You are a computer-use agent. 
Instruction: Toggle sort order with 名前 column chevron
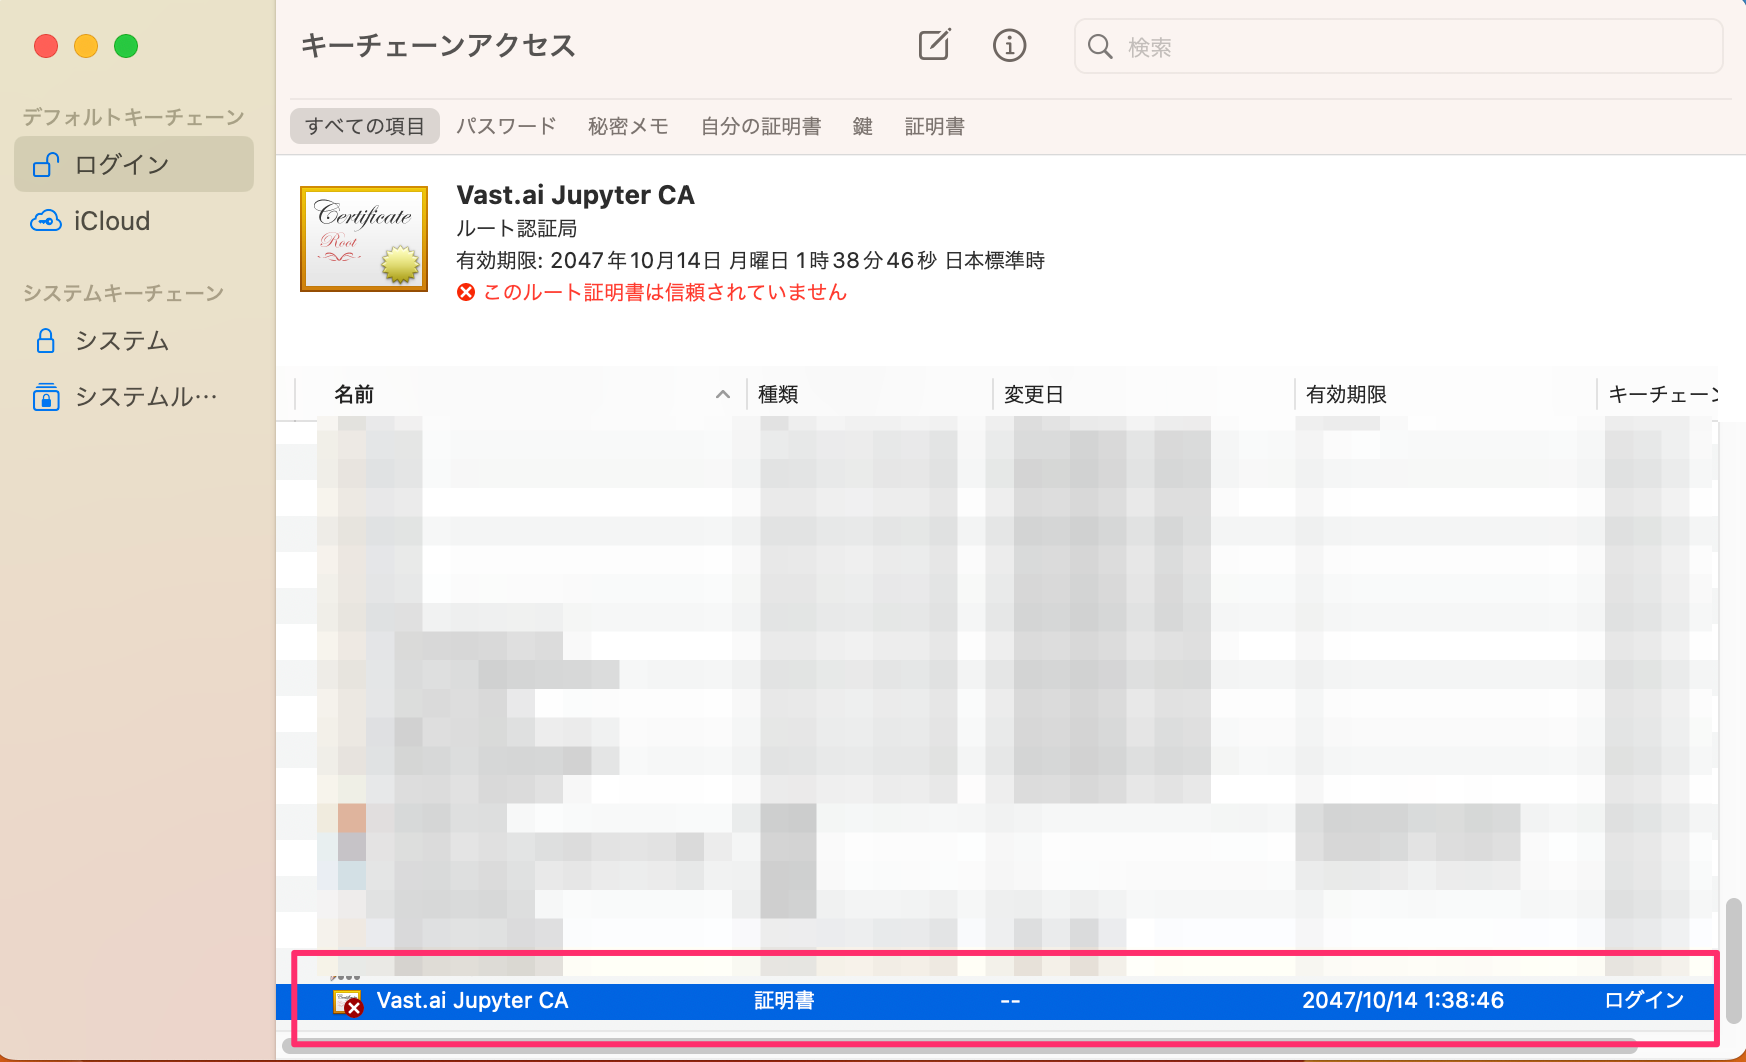[722, 395]
